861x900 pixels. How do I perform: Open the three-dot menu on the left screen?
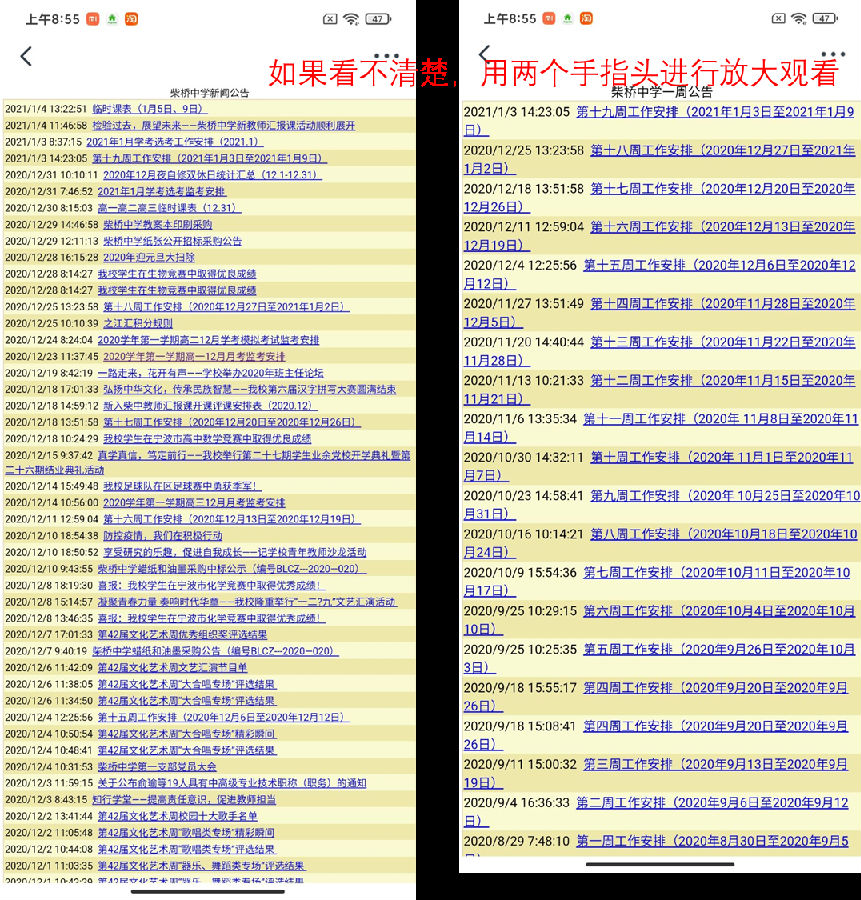386,56
